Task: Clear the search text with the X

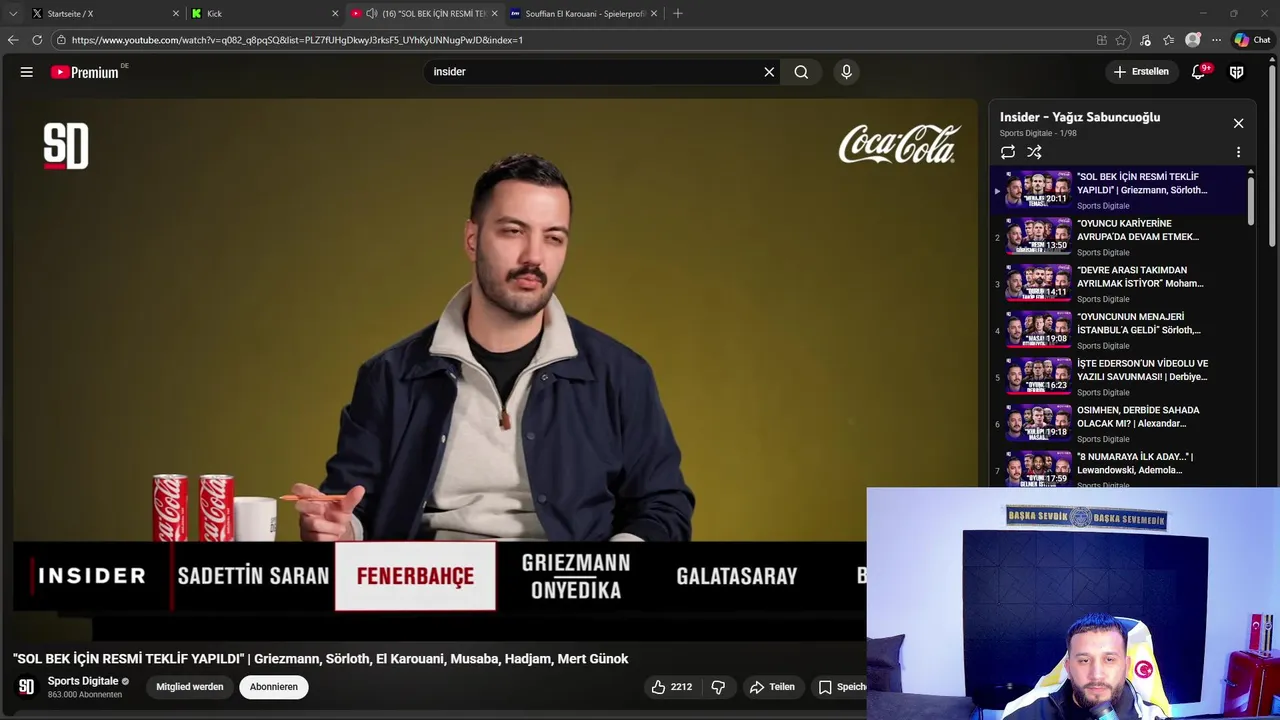Action: pos(769,72)
